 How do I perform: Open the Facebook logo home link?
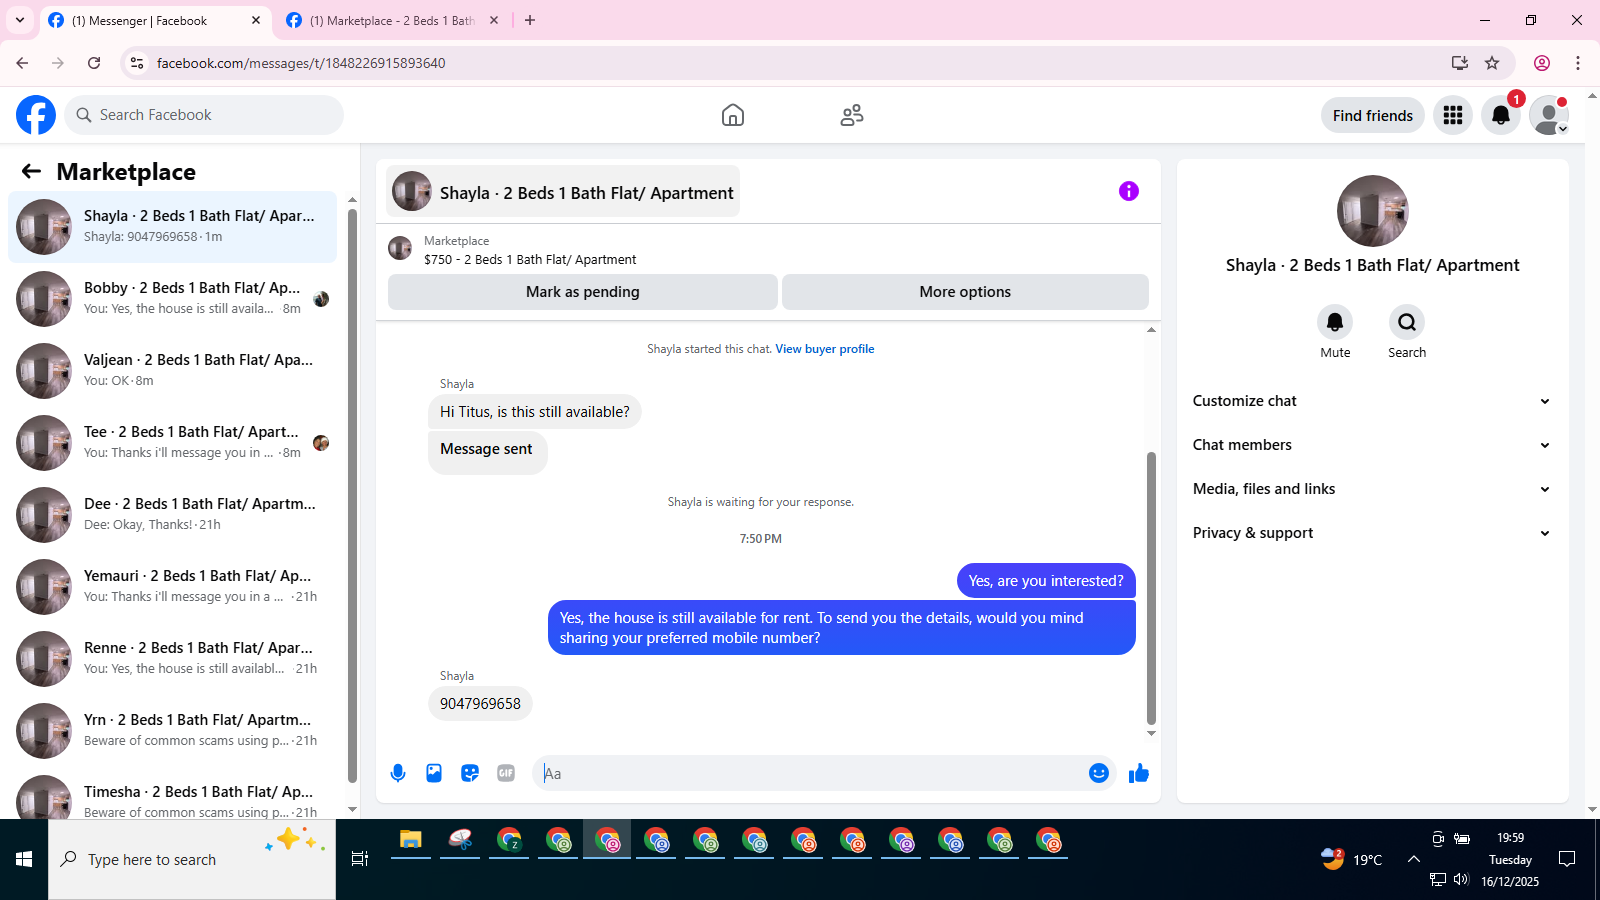tap(36, 115)
